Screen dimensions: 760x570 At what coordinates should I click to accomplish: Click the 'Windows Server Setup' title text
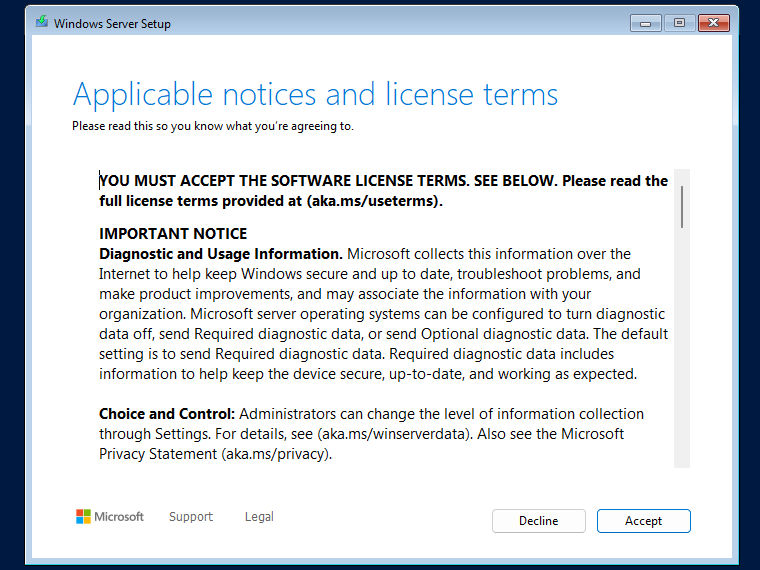coord(112,24)
